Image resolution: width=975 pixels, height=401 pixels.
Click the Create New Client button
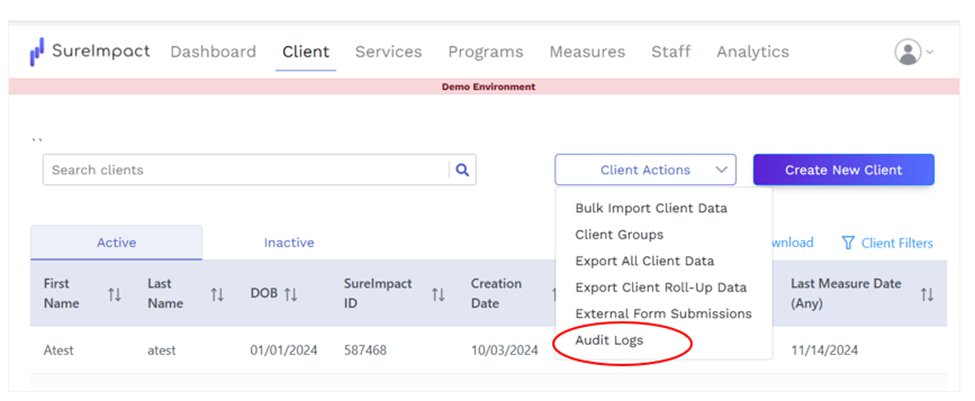pyautogui.click(x=844, y=170)
